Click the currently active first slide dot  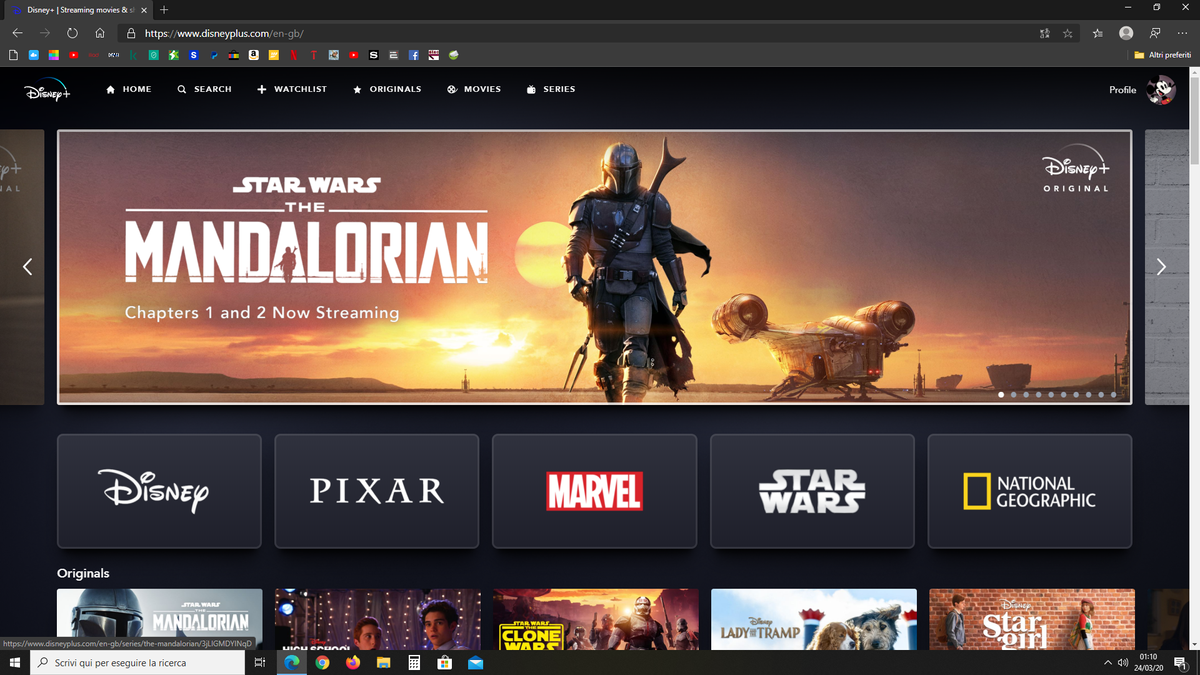[1001, 394]
